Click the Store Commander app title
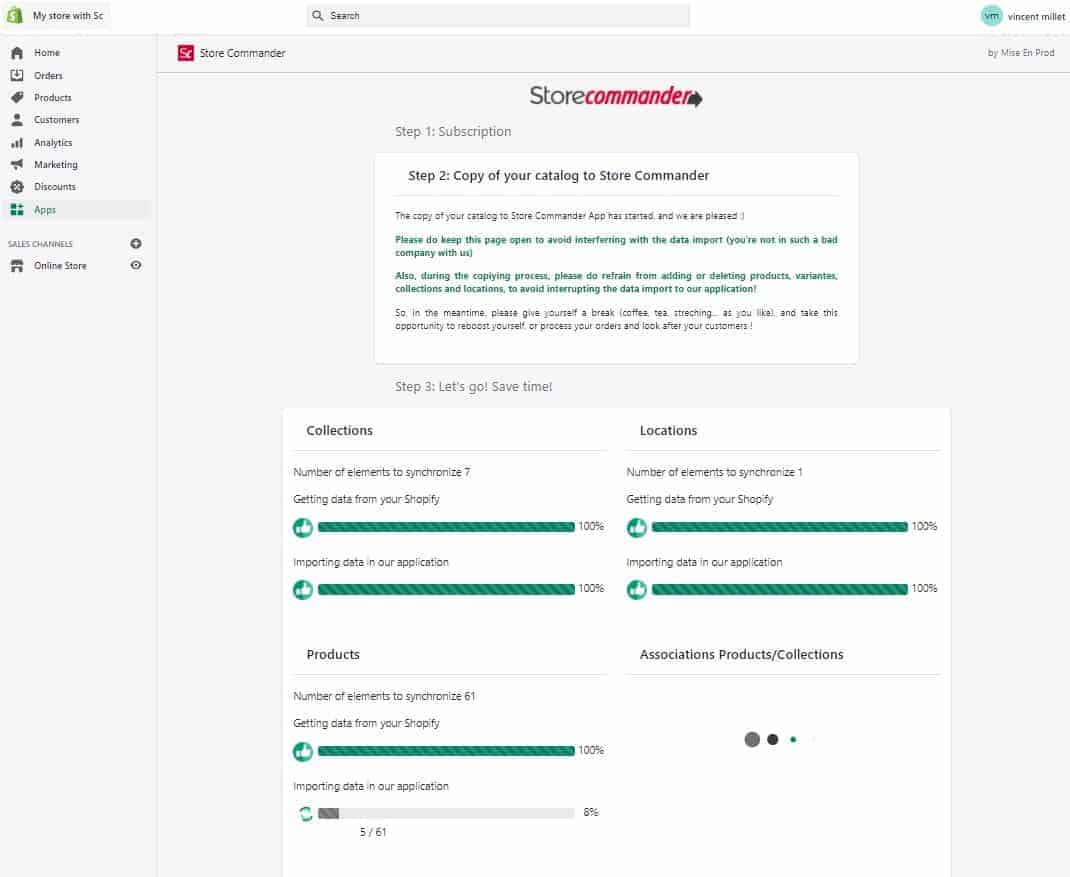 [242, 53]
